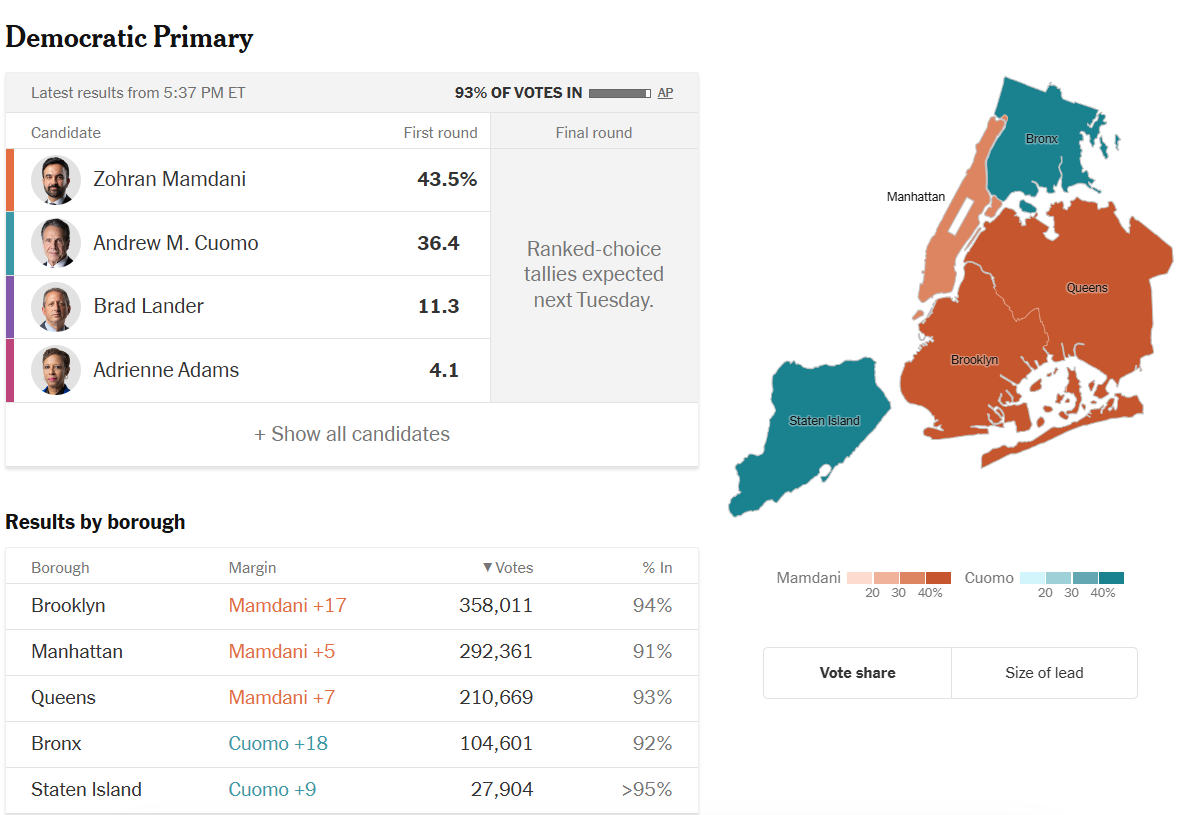1187x815 pixels.
Task: Click the Ranked-choice tallies expected message
Action: coord(594,275)
